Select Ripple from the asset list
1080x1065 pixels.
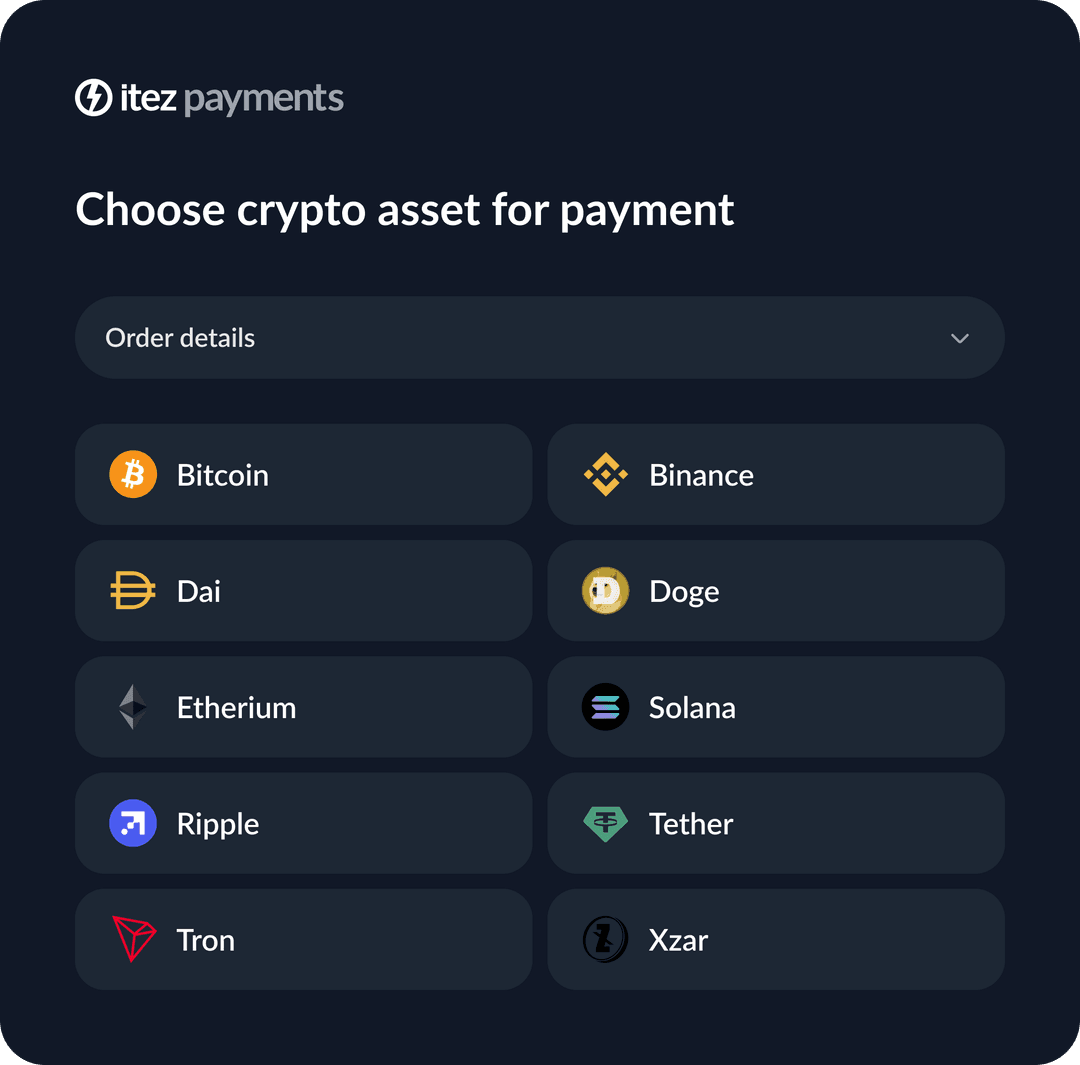(x=304, y=823)
